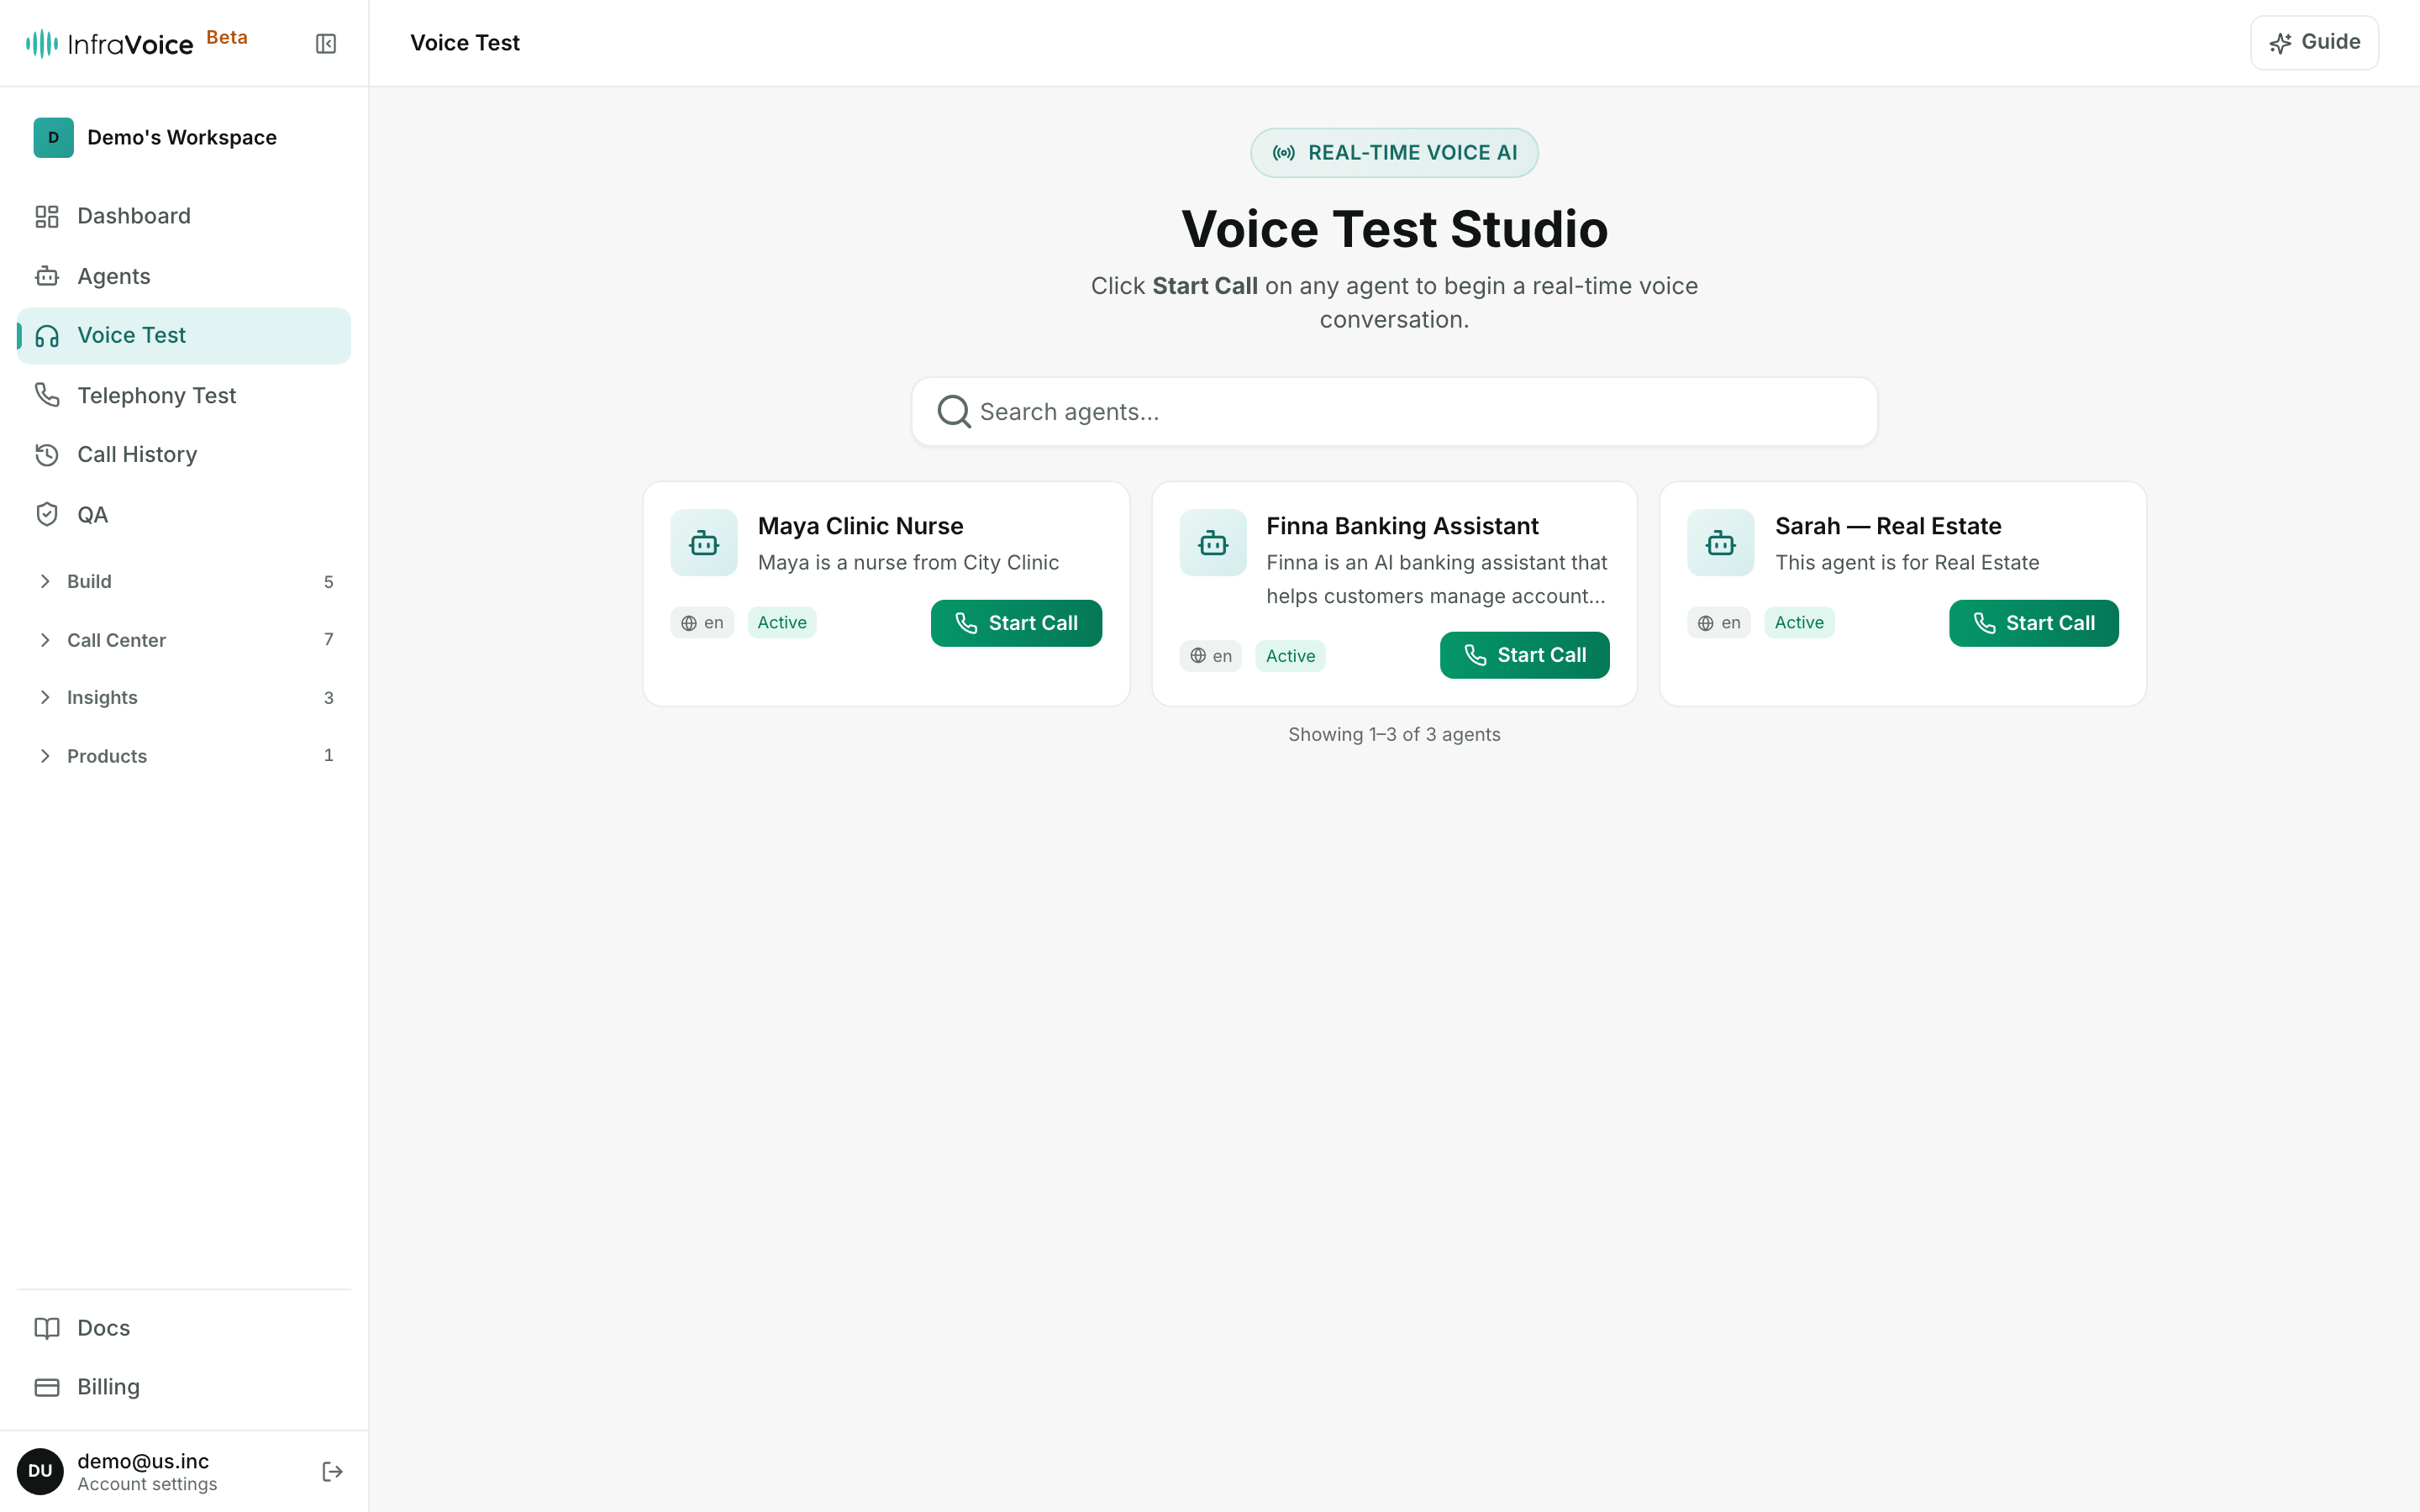This screenshot has width=2420, height=1512.
Task: Click the en language tag on Sarah card
Action: 1719,623
